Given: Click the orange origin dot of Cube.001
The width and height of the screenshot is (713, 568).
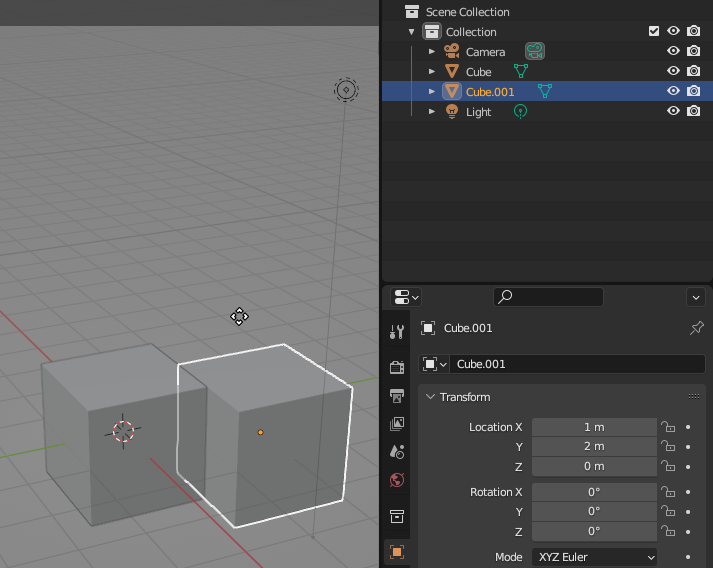Looking at the screenshot, I should coord(260,432).
